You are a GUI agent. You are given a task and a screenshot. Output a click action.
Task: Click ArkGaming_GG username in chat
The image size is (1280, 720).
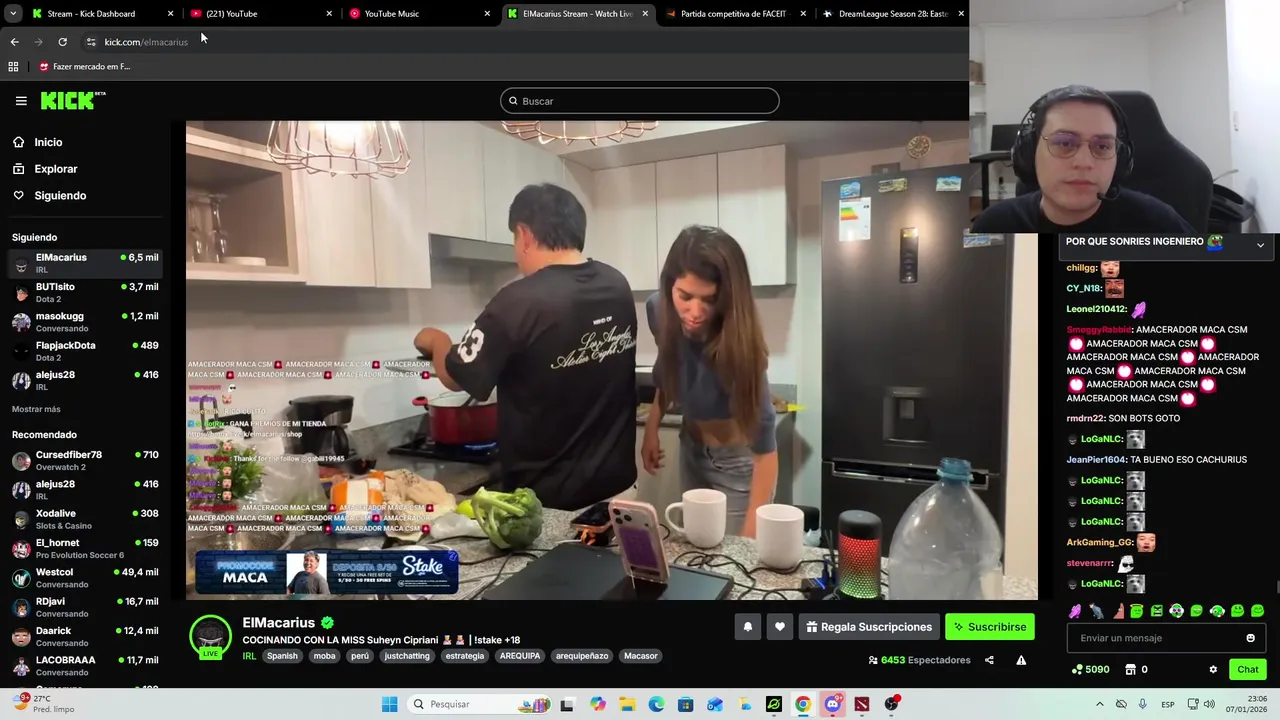point(1099,542)
